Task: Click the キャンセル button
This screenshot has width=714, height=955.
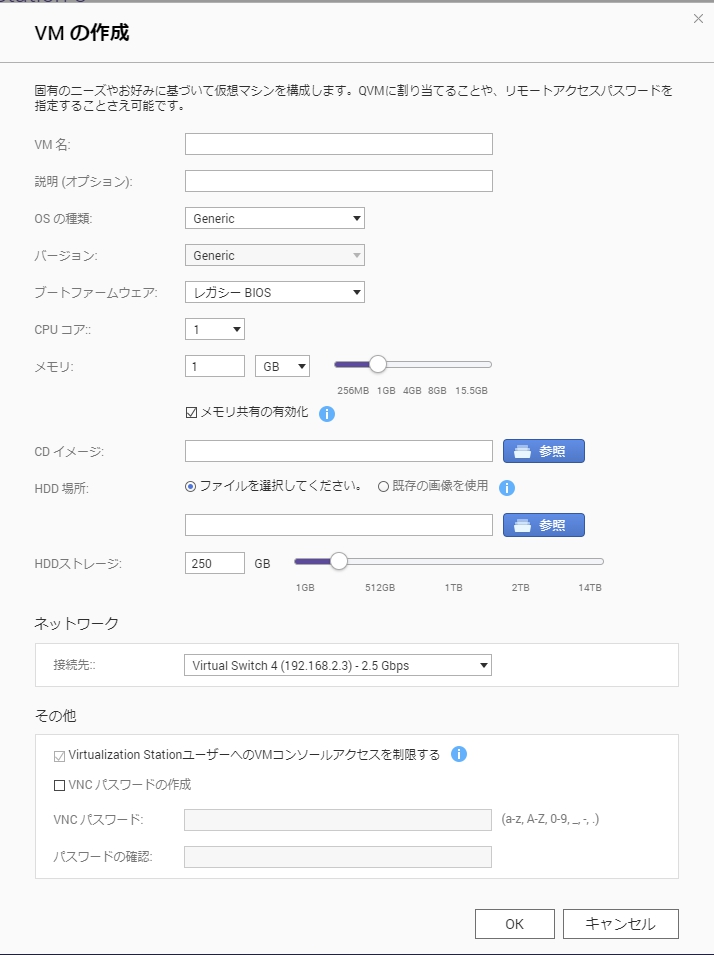Action: [x=620, y=924]
